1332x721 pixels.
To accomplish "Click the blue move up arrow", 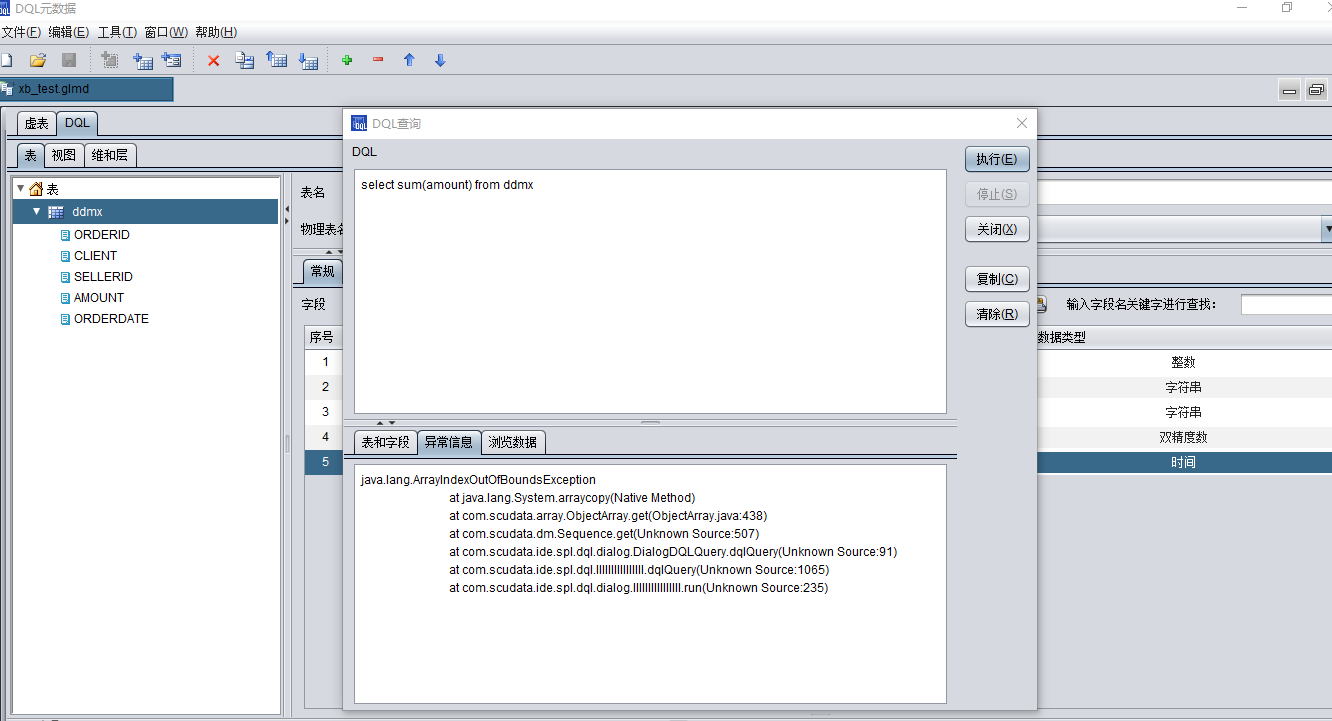I will pyautogui.click(x=409, y=60).
